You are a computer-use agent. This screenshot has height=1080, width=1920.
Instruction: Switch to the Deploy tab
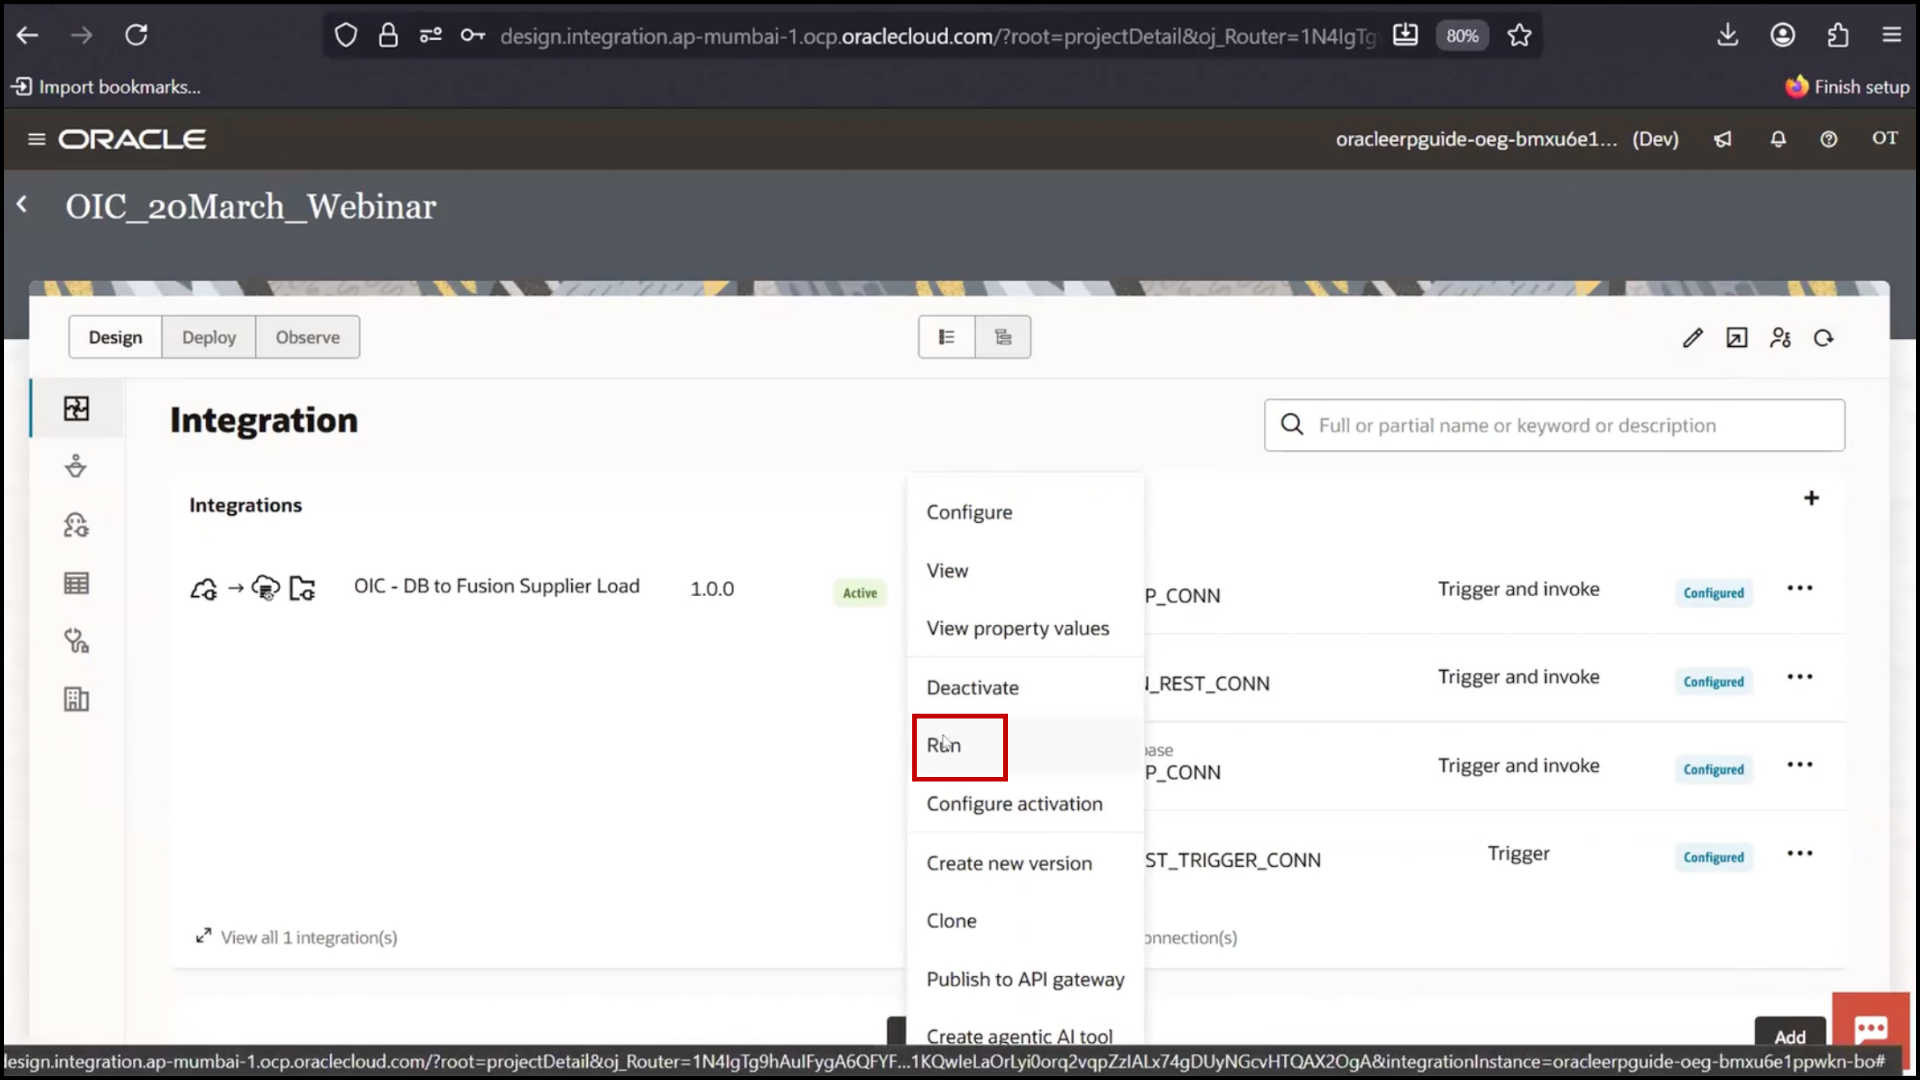point(209,337)
